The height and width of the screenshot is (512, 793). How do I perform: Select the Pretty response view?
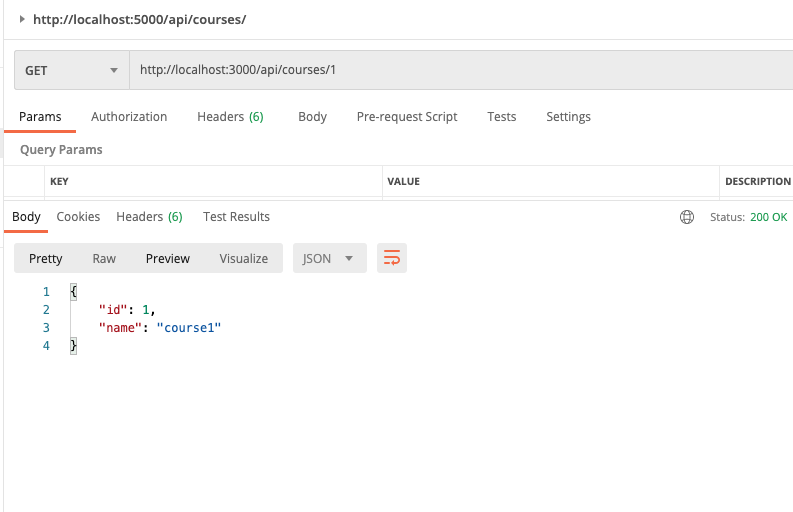(46, 259)
